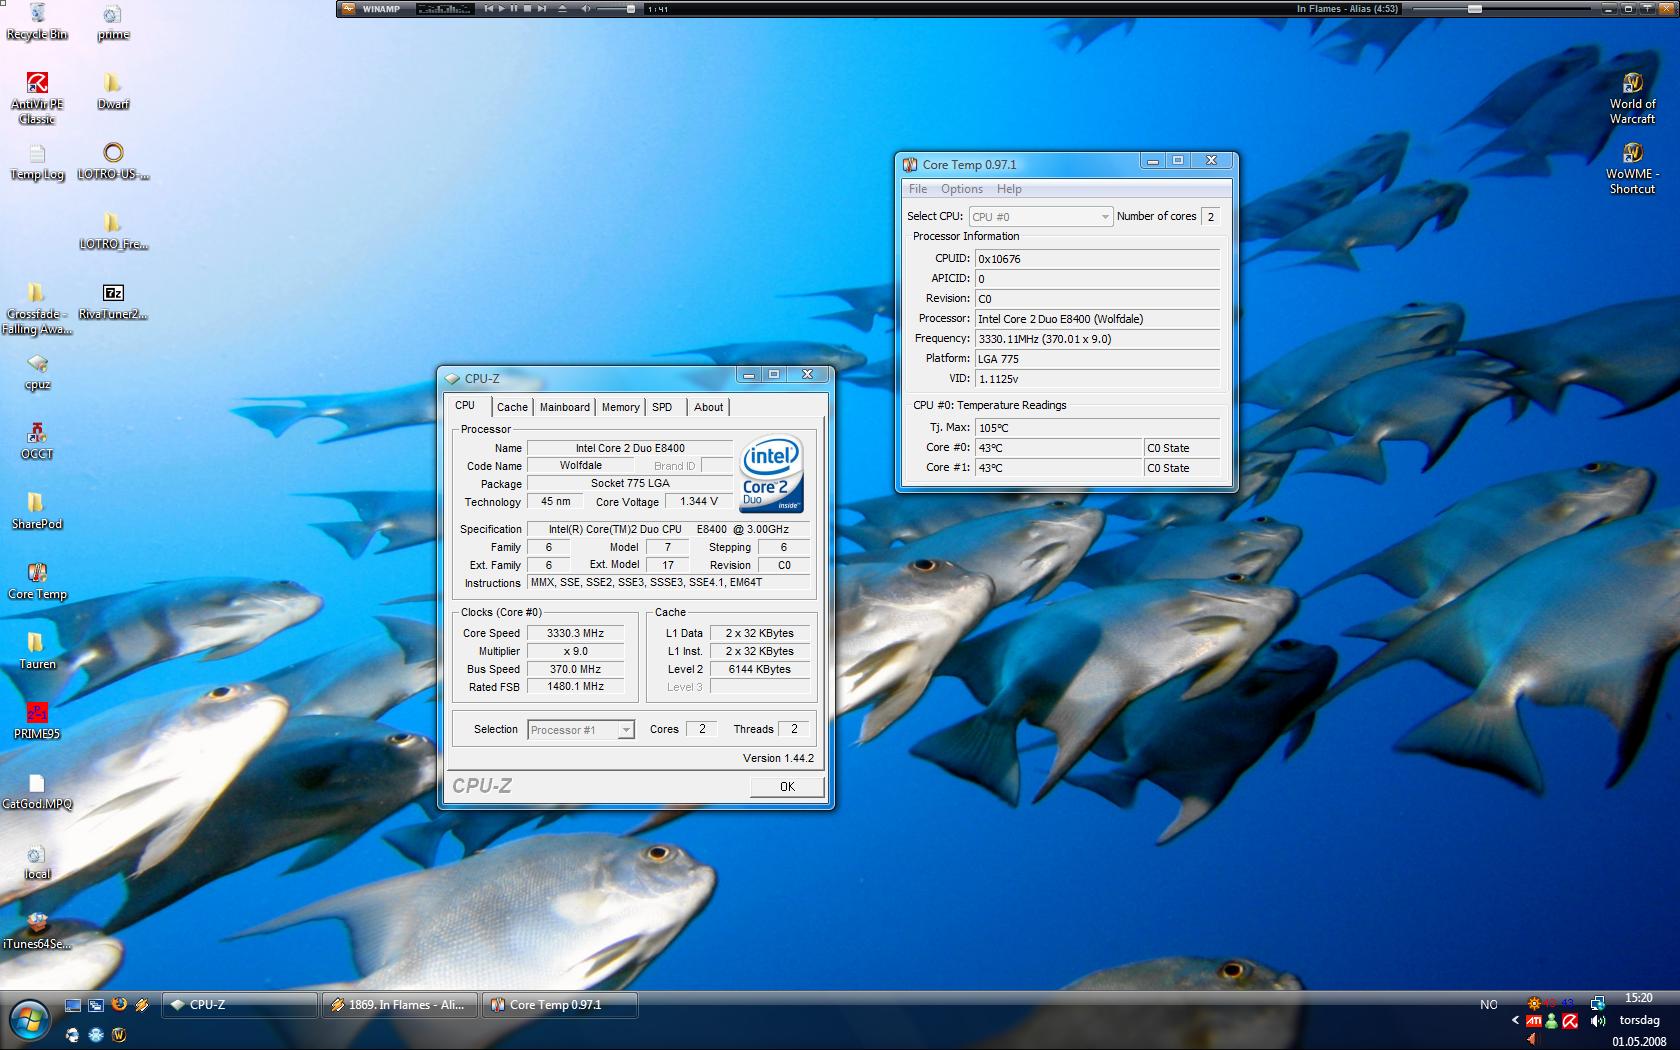Image resolution: width=1680 pixels, height=1050 pixels.
Task: Click the Winamp quick launch icon
Action: (143, 1004)
